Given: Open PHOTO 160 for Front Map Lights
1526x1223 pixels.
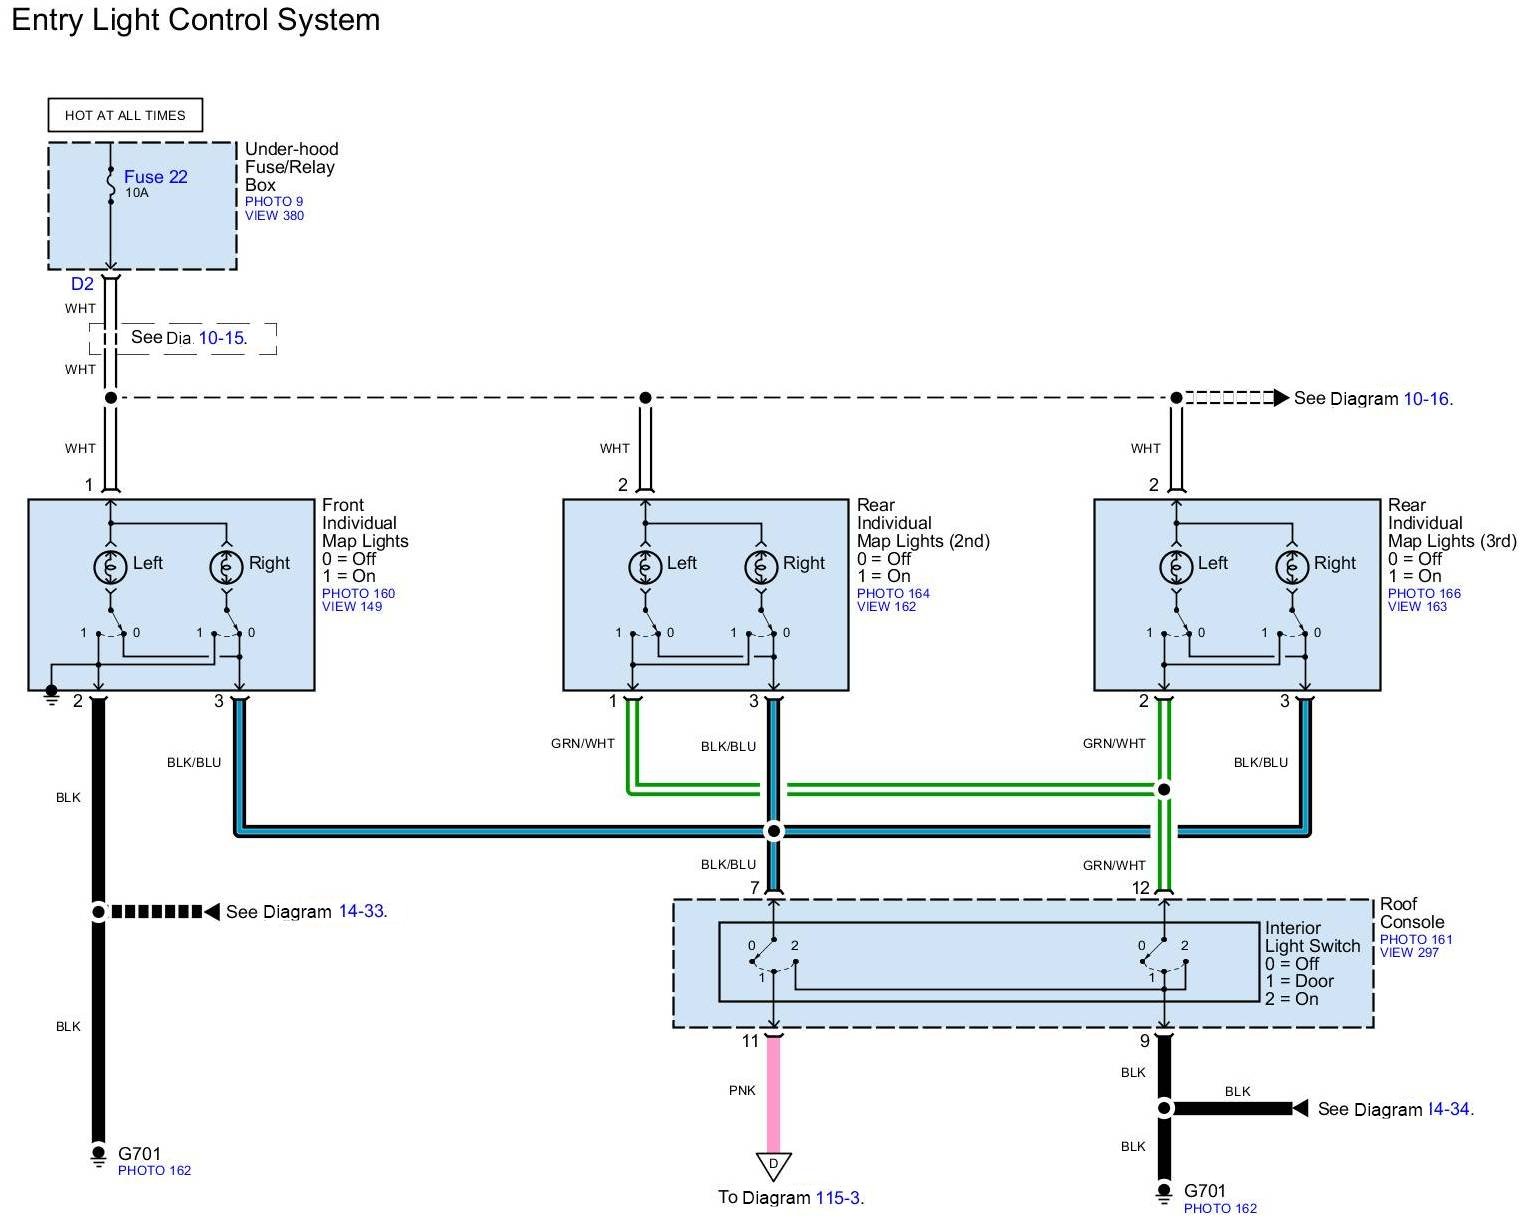Looking at the screenshot, I should (358, 593).
